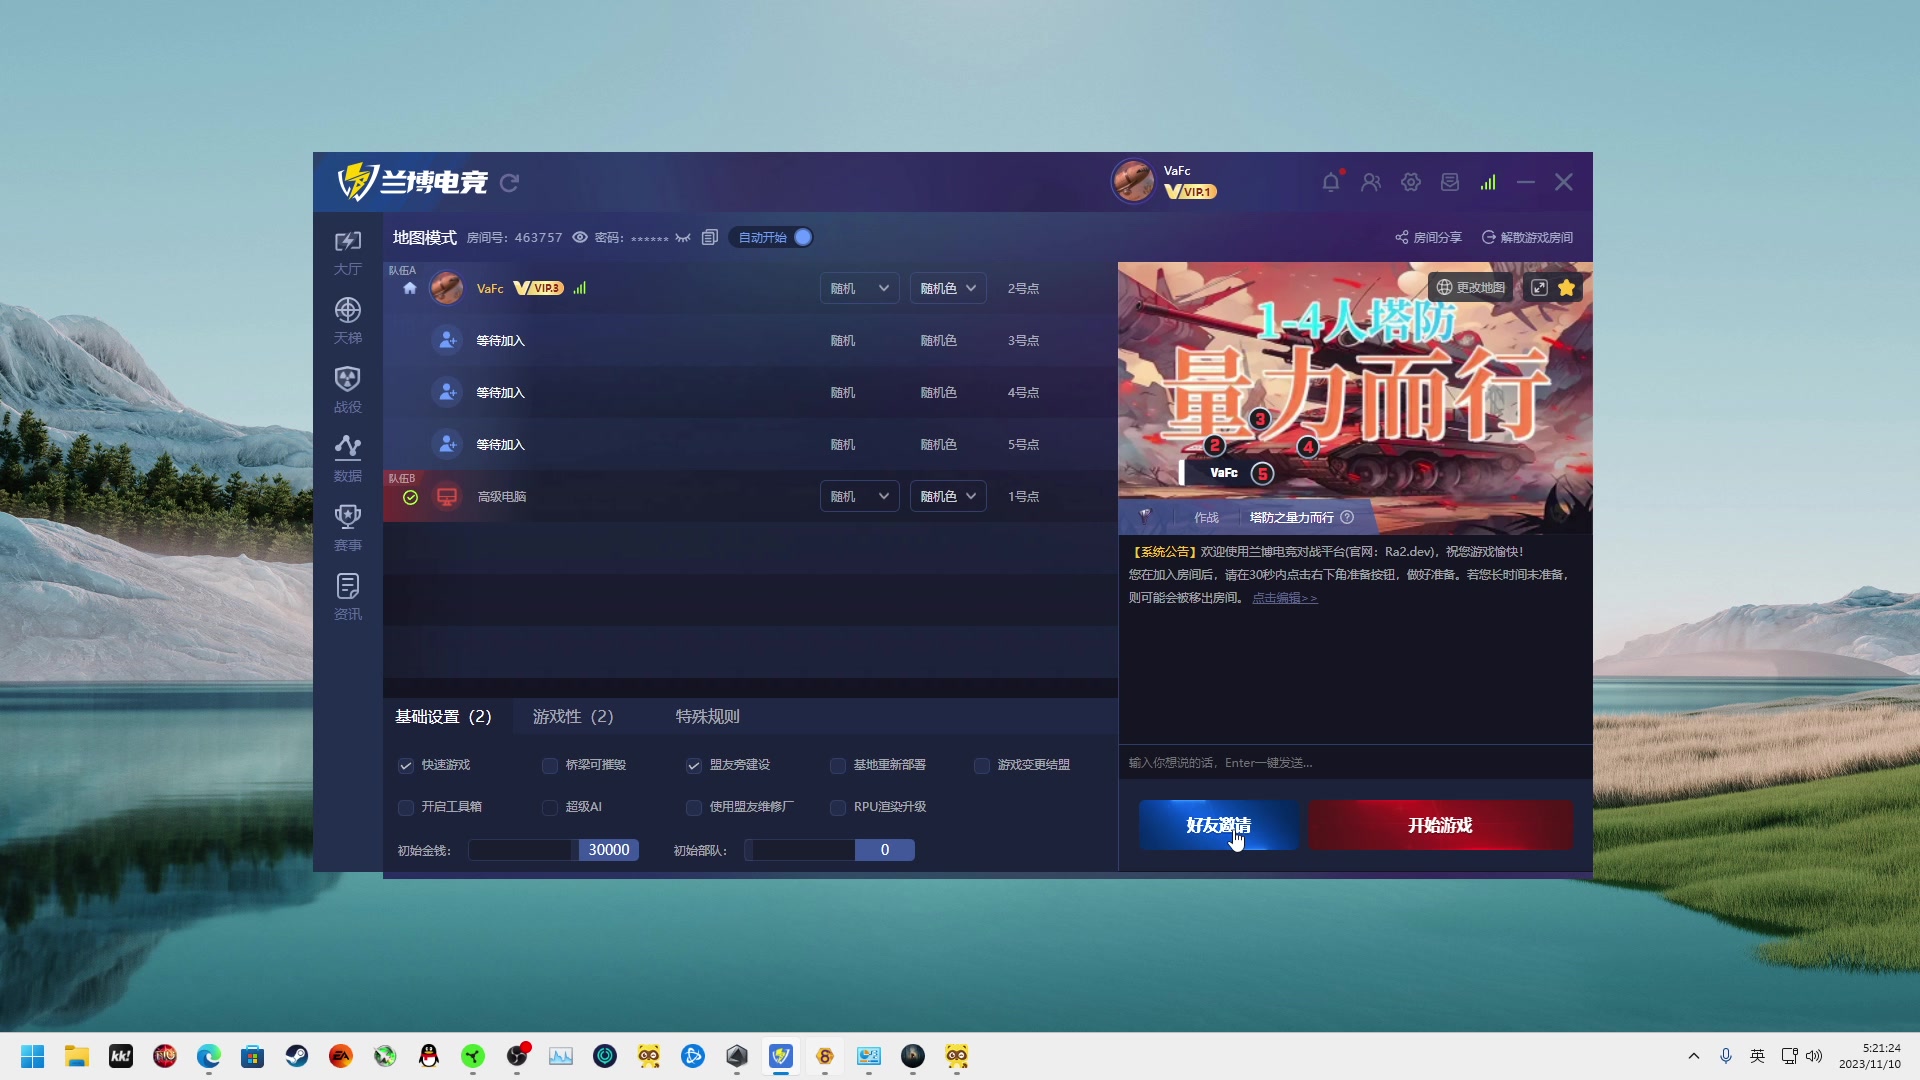This screenshot has width=1920, height=1080.
Task: Enable the RPU渲染升级 checkbox
Action: tap(838, 808)
